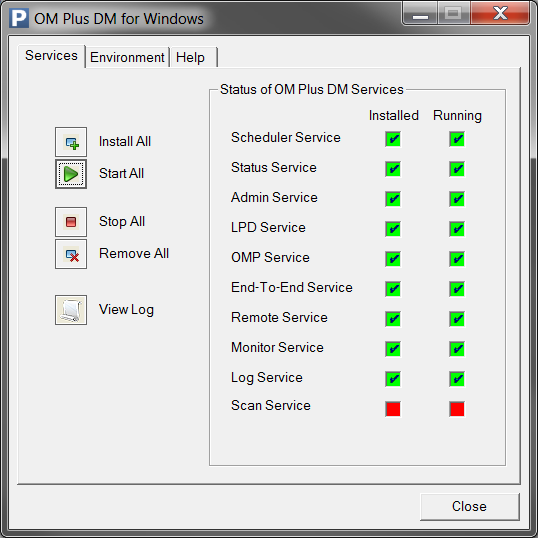The width and height of the screenshot is (538, 538).
Task: Click the OMP Service label
Action: [x=270, y=258]
